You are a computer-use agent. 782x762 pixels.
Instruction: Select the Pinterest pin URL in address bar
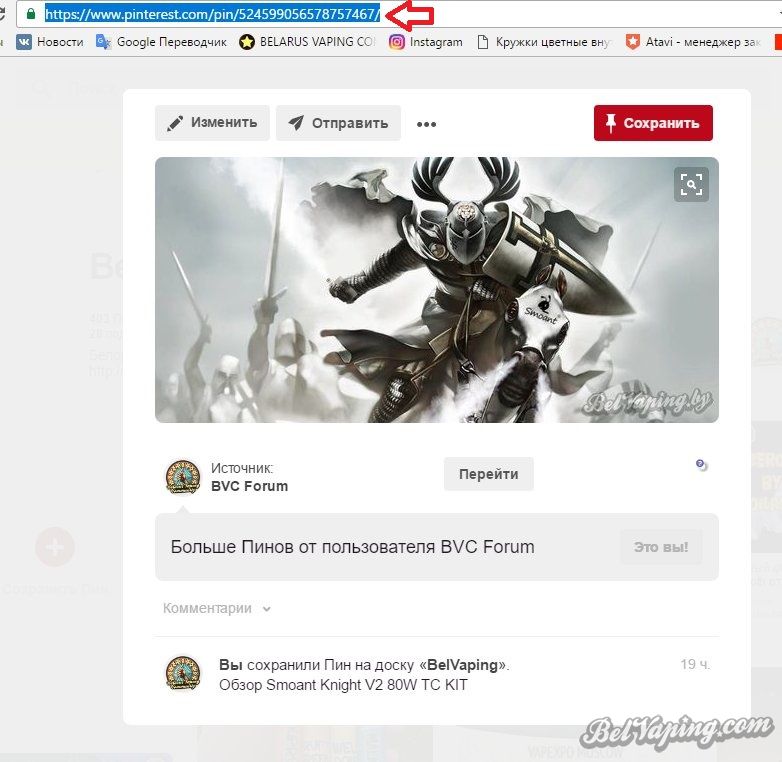pyautogui.click(x=213, y=14)
